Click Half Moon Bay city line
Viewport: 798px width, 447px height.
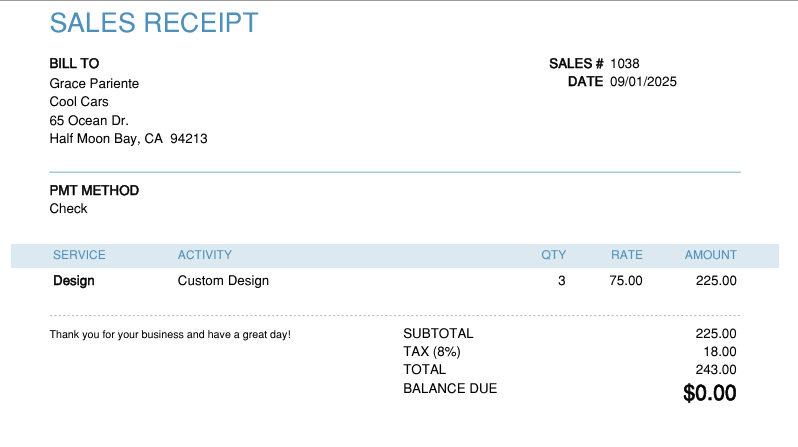point(128,139)
